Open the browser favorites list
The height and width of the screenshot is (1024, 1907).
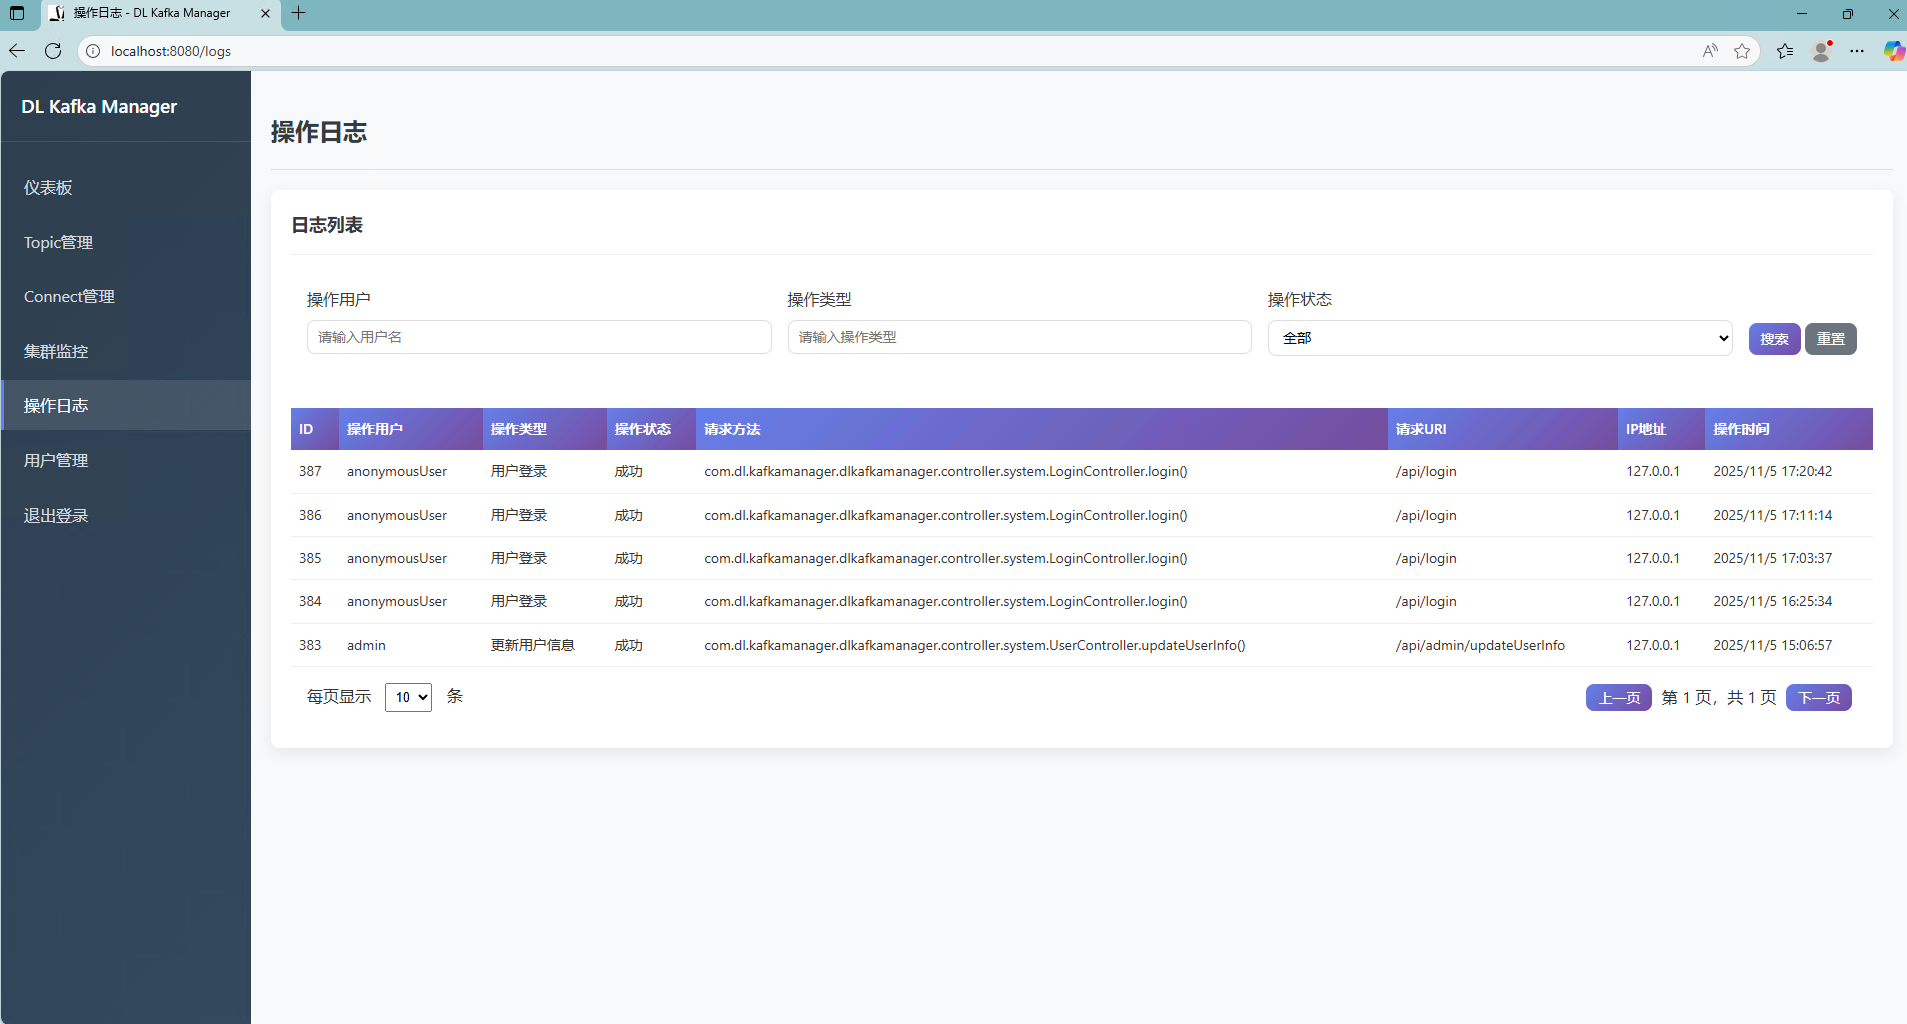coord(1785,51)
